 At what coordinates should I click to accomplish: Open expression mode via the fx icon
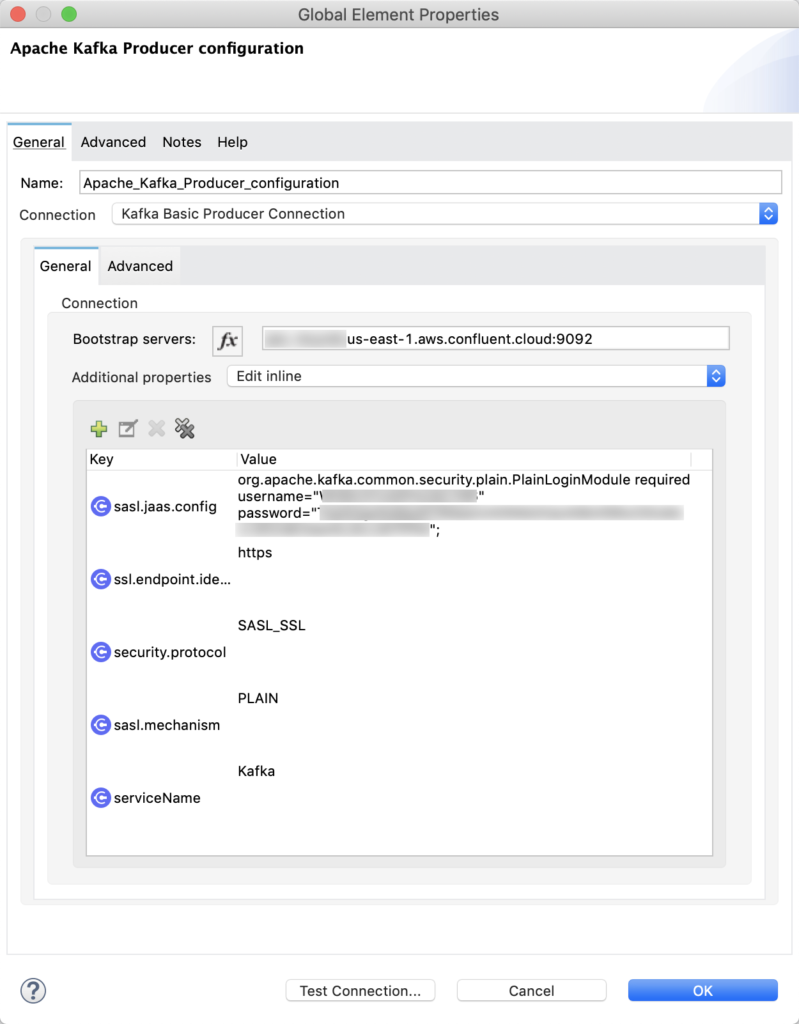point(227,340)
